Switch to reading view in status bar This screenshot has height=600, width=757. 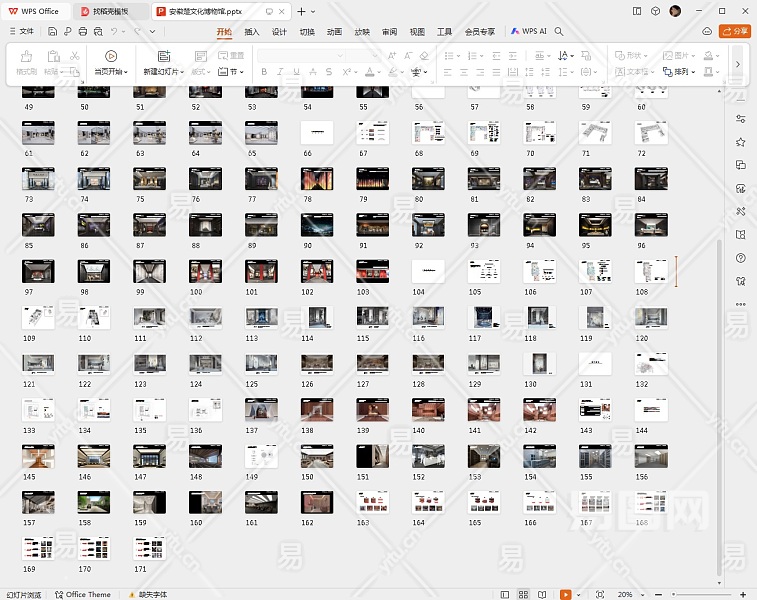(x=541, y=594)
